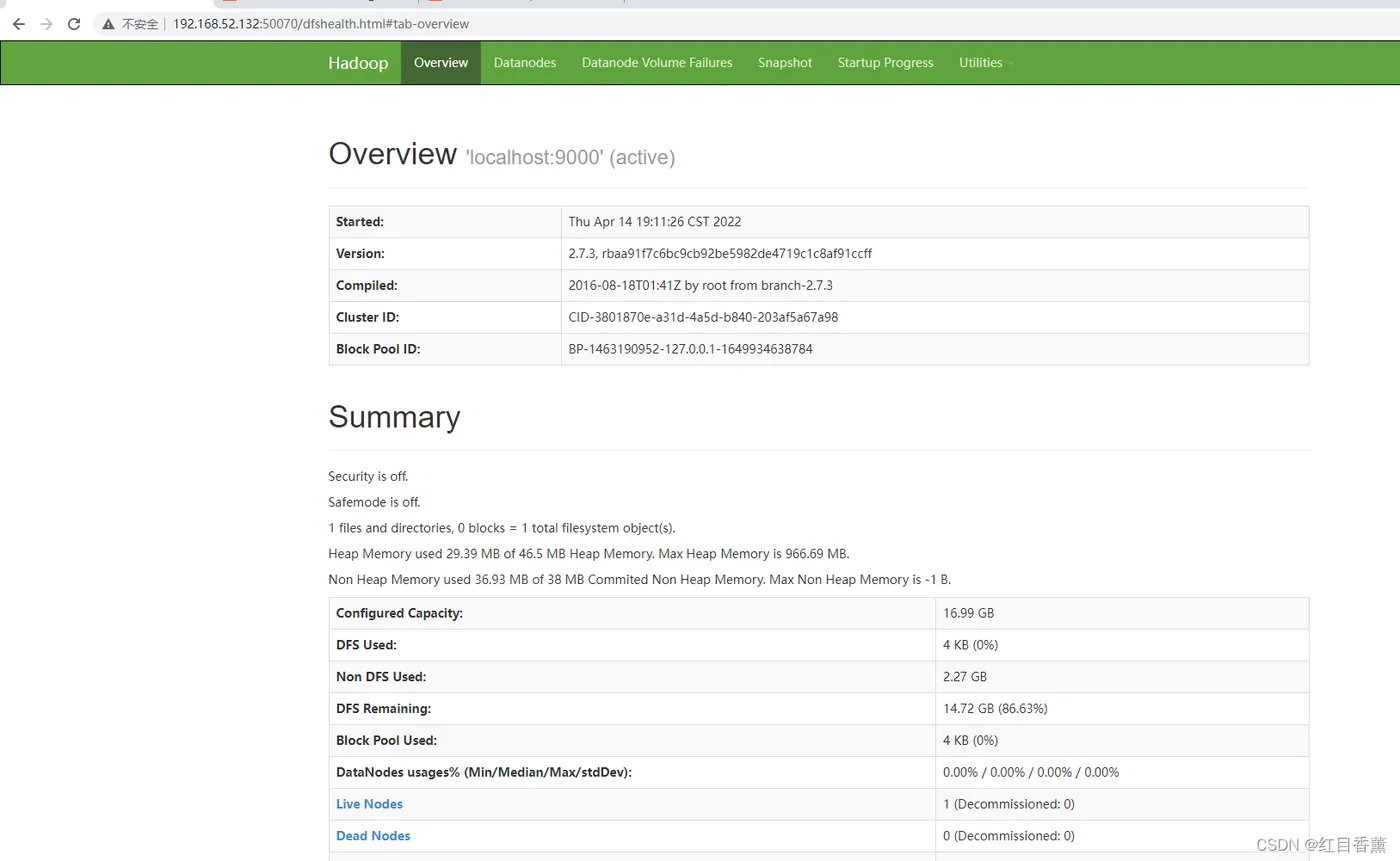Click DFS Remaining value 14.72 GB
Image resolution: width=1400 pixels, height=861 pixels.
995,709
